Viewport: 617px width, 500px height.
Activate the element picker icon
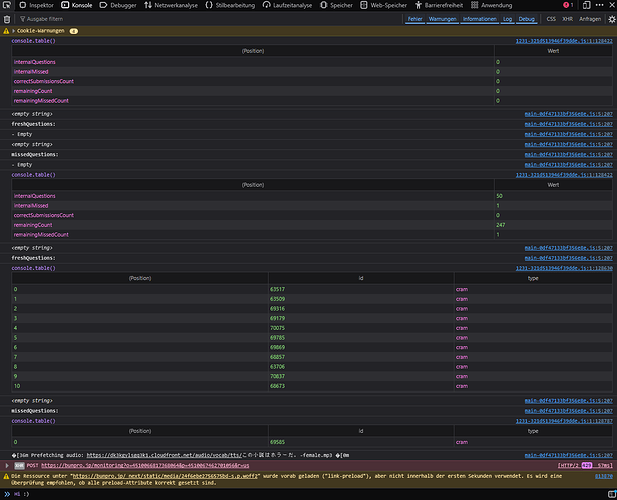7,5
